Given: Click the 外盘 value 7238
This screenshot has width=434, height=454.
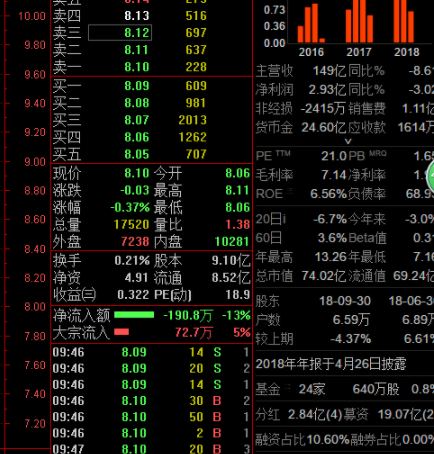Looking at the screenshot, I should tap(135, 242).
